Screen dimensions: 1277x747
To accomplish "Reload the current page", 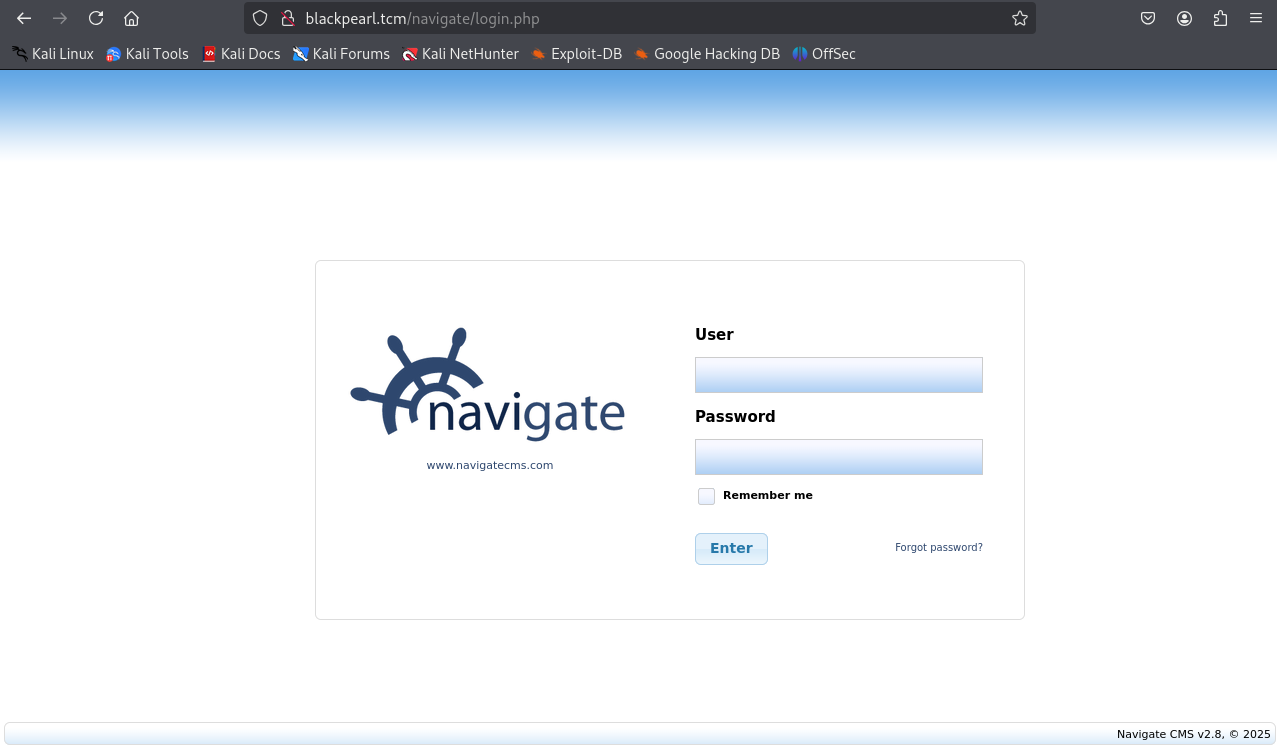I will click(96, 18).
